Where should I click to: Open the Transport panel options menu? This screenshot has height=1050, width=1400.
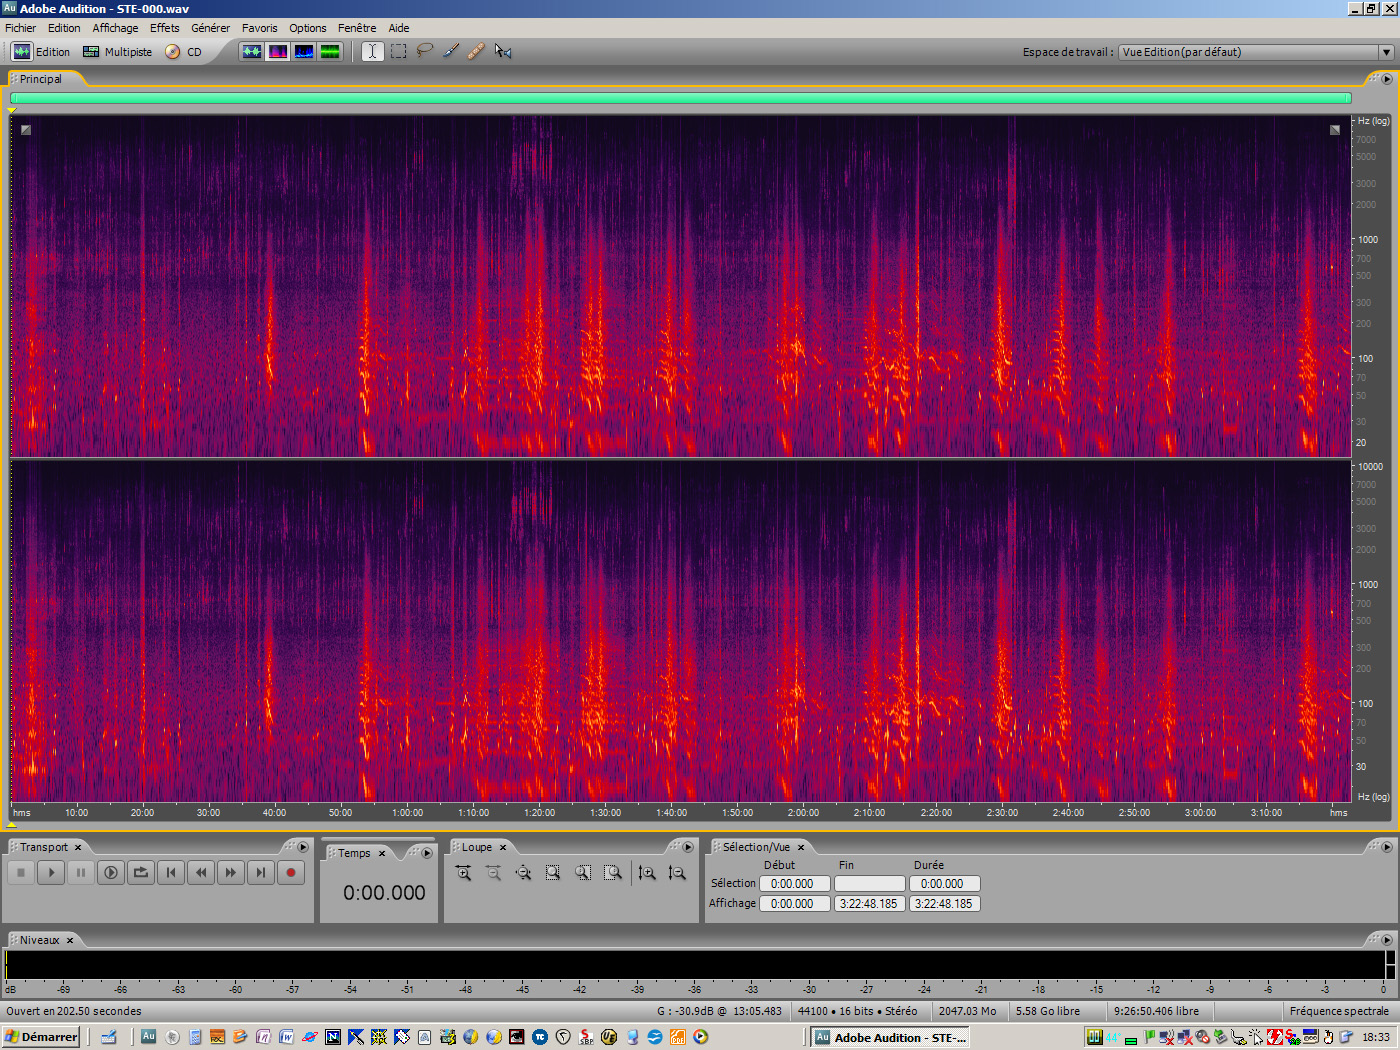303,847
